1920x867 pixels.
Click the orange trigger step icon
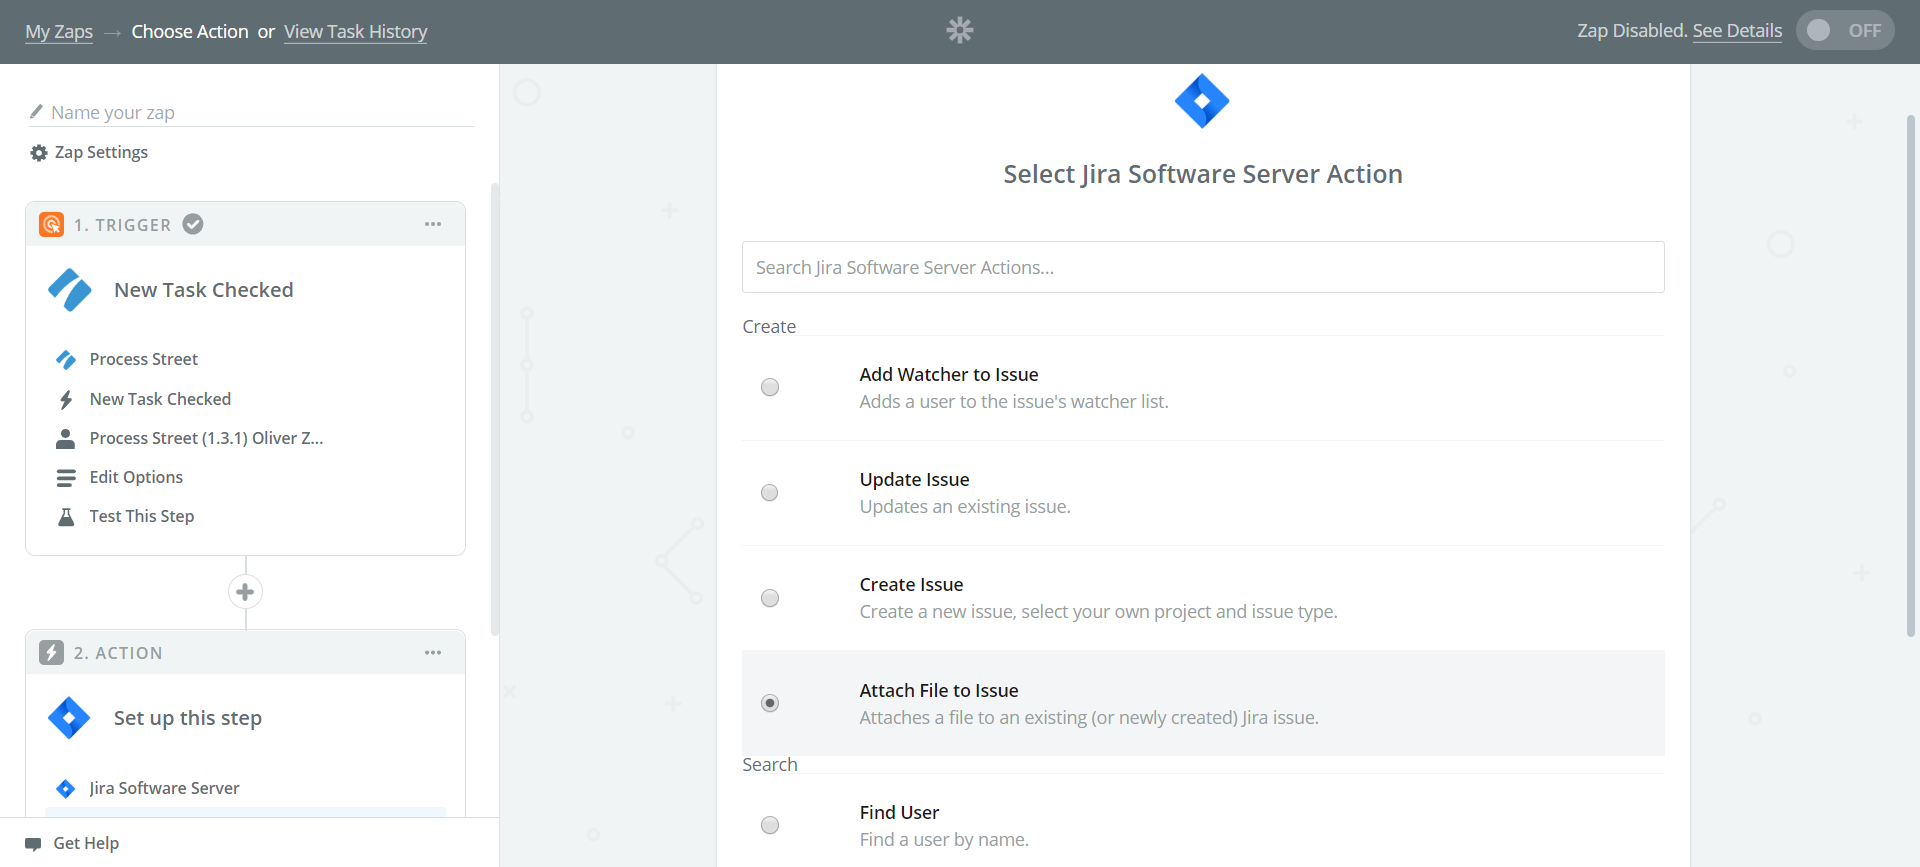52,224
